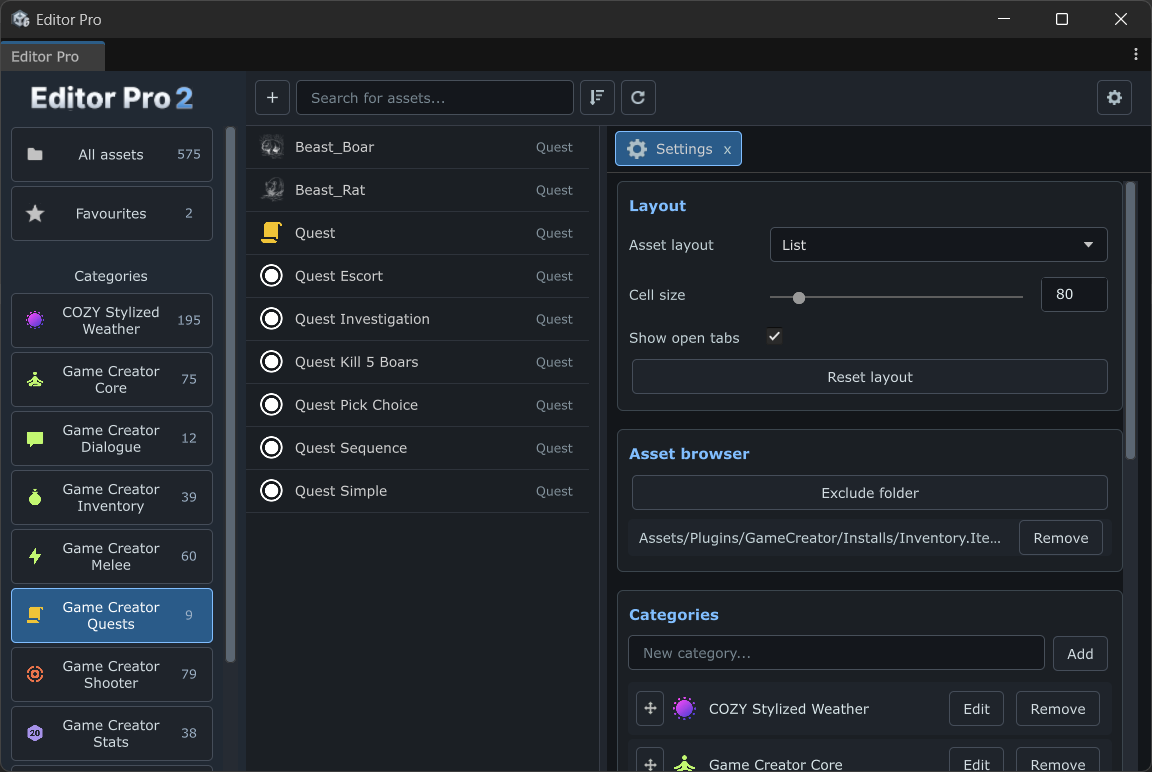Edit the Game Creator Core category
1152x772 pixels.
[x=976, y=762]
